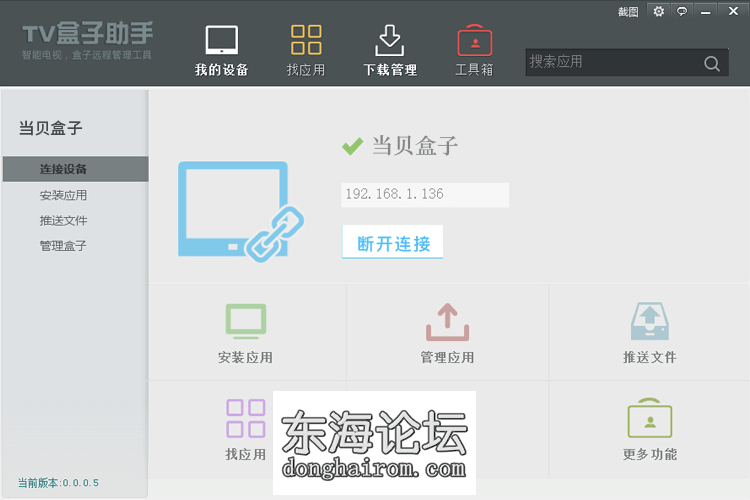The width and height of the screenshot is (750, 500).
Task: Click the 安装应用 green monitor tile
Action: 246,333
